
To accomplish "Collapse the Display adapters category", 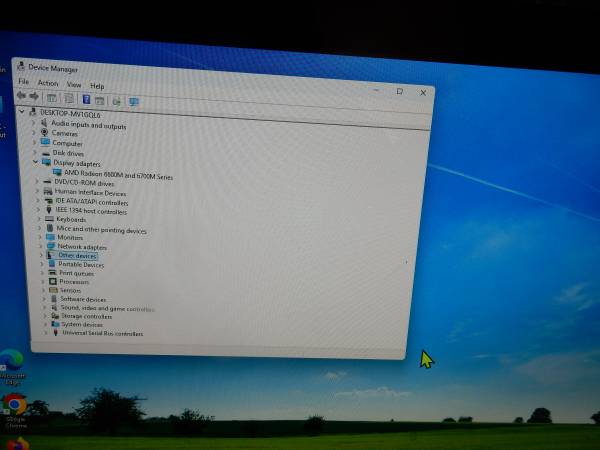I will (36, 162).
